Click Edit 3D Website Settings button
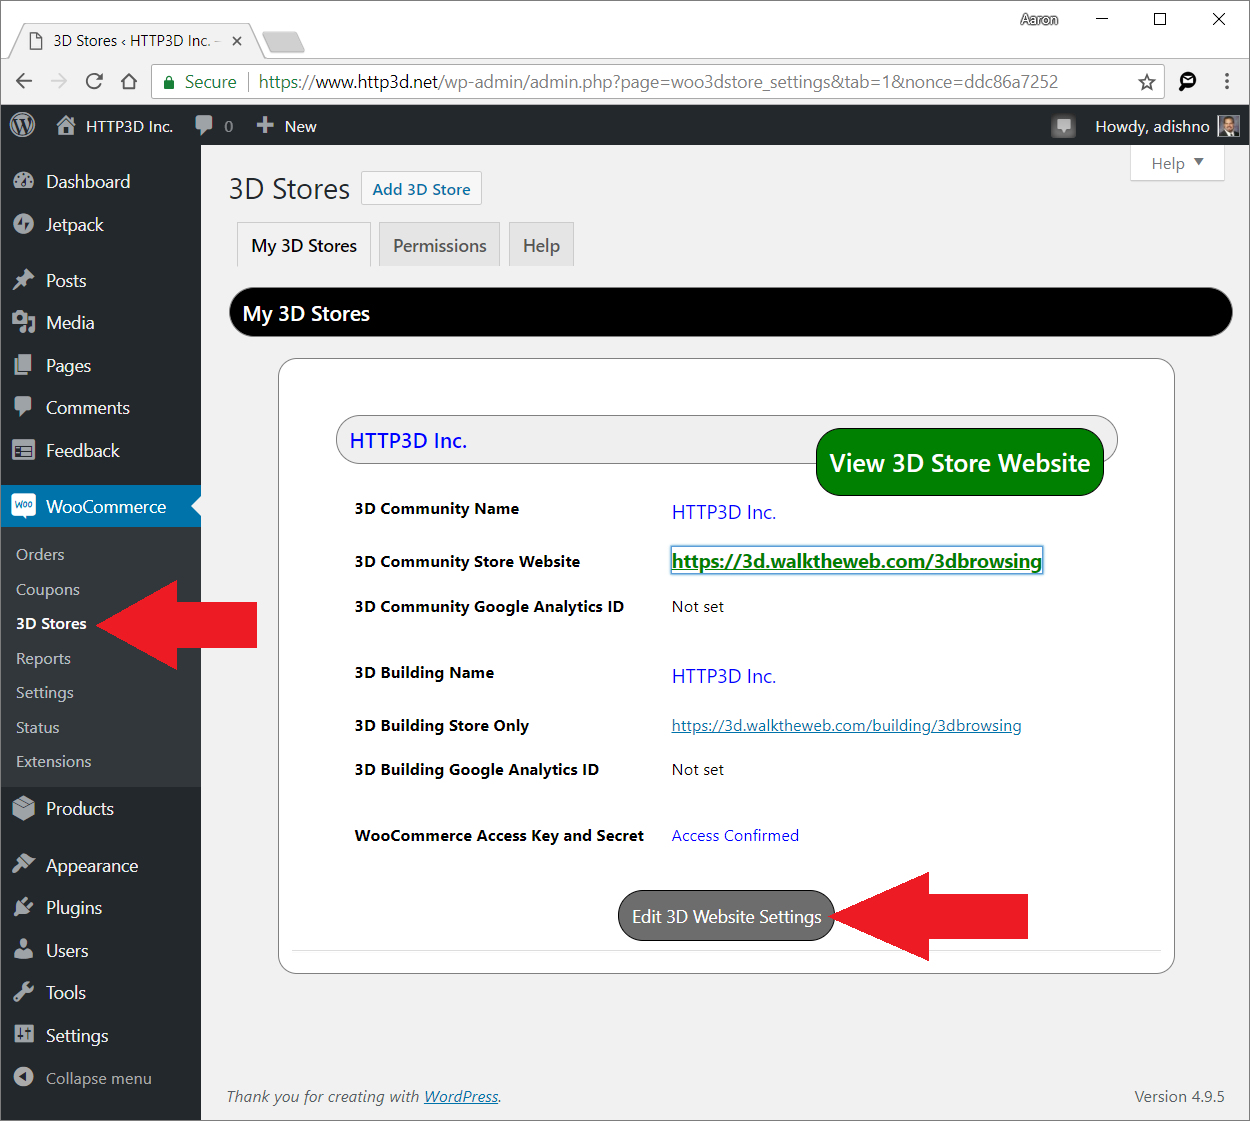 coord(727,916)
